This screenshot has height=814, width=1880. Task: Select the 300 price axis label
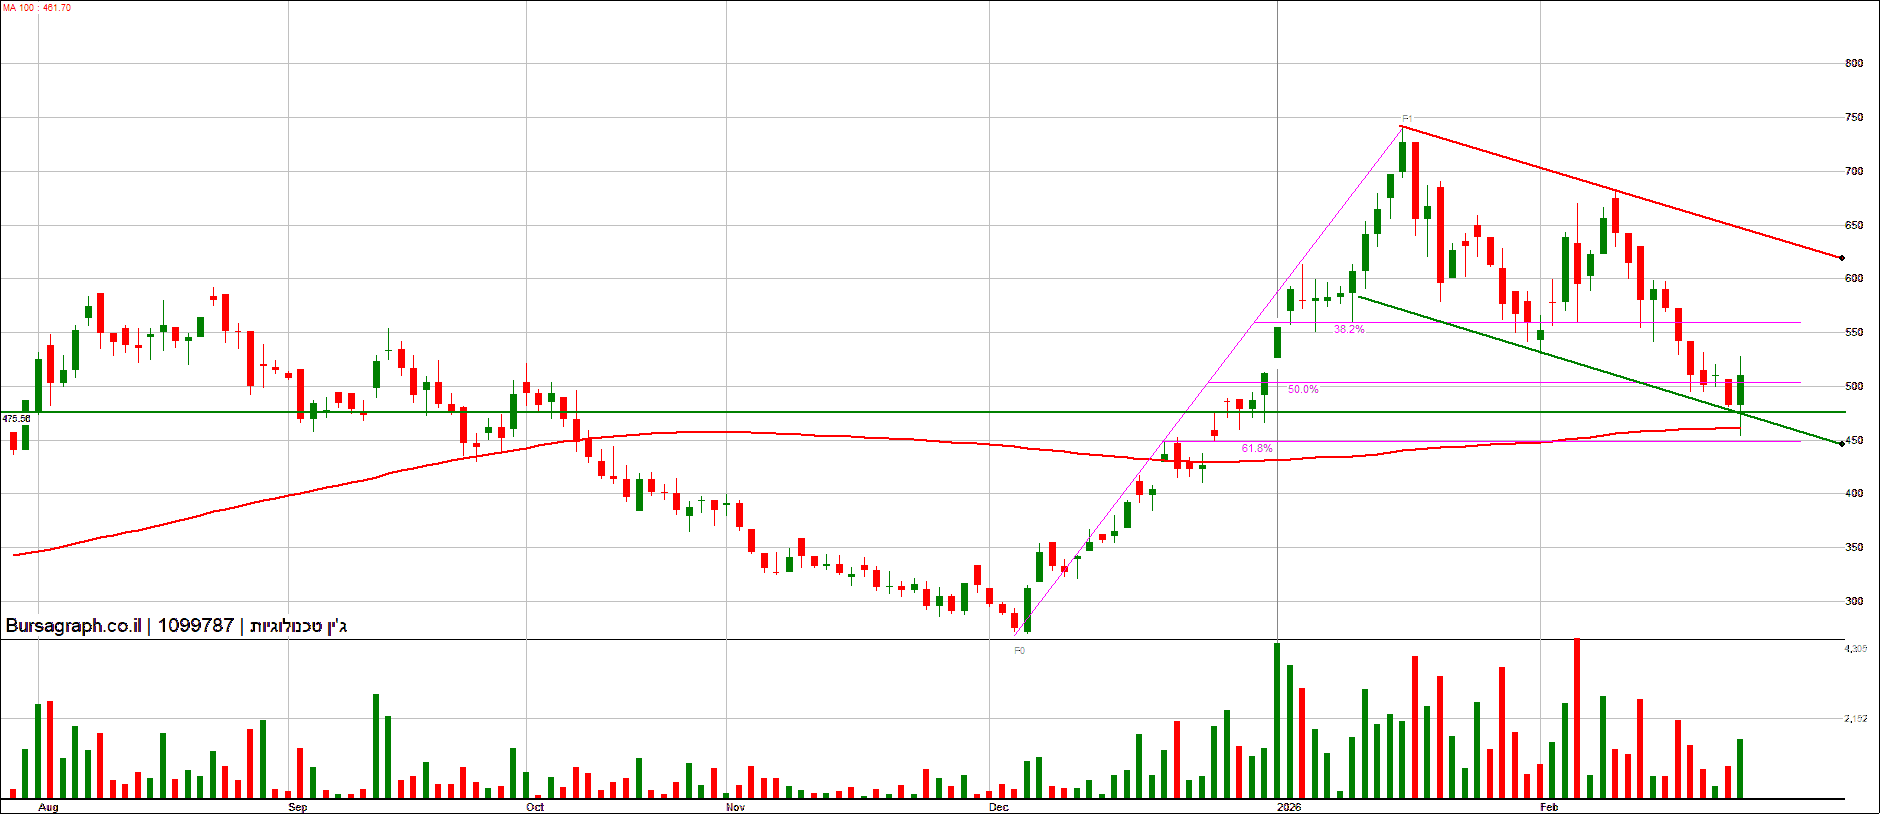click(1854, 601)
